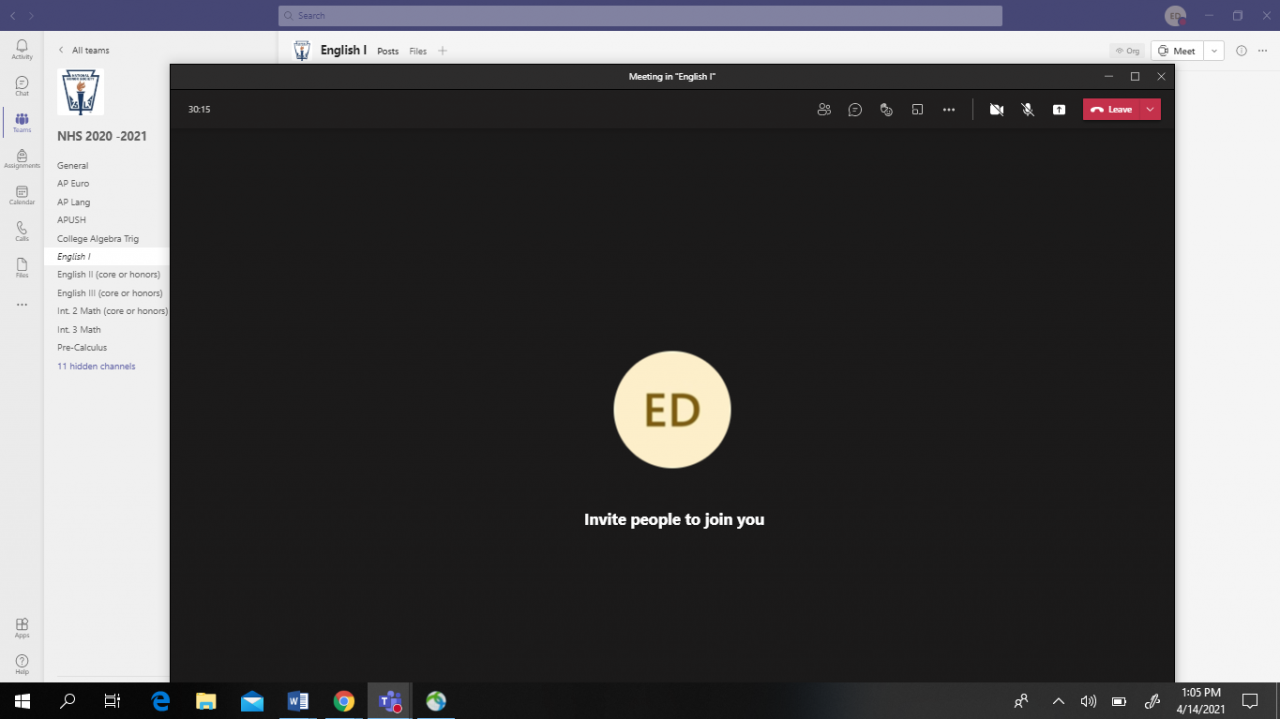
Task: Unmute the microphone in meeting
Action: [x=1027, y=110]
